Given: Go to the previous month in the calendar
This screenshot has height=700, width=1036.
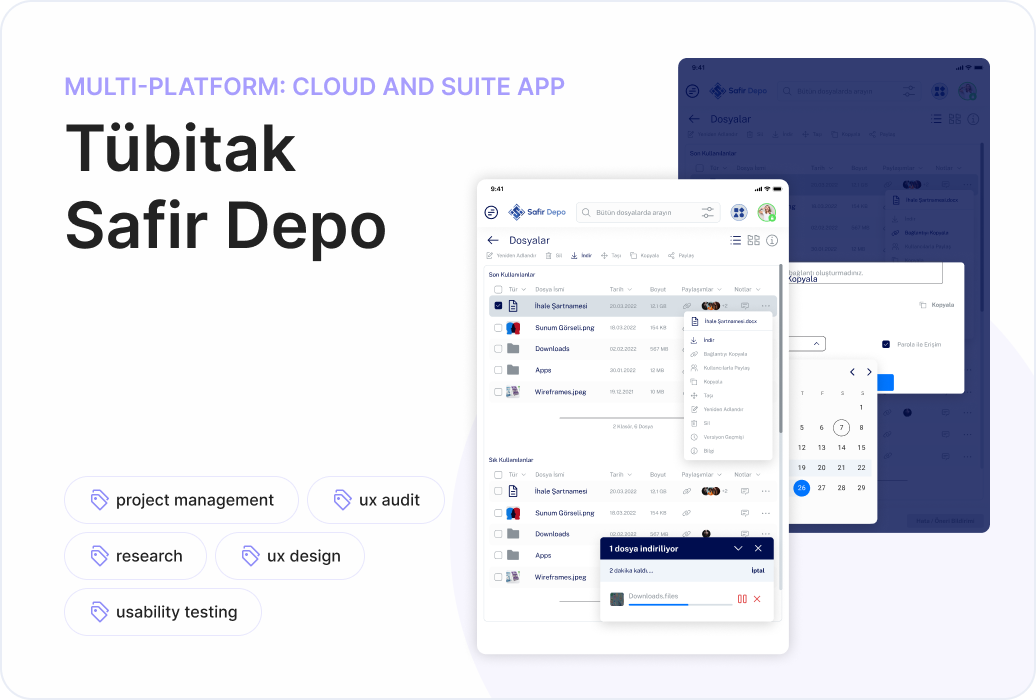Looking at the screenshot, I should point(852,372).
